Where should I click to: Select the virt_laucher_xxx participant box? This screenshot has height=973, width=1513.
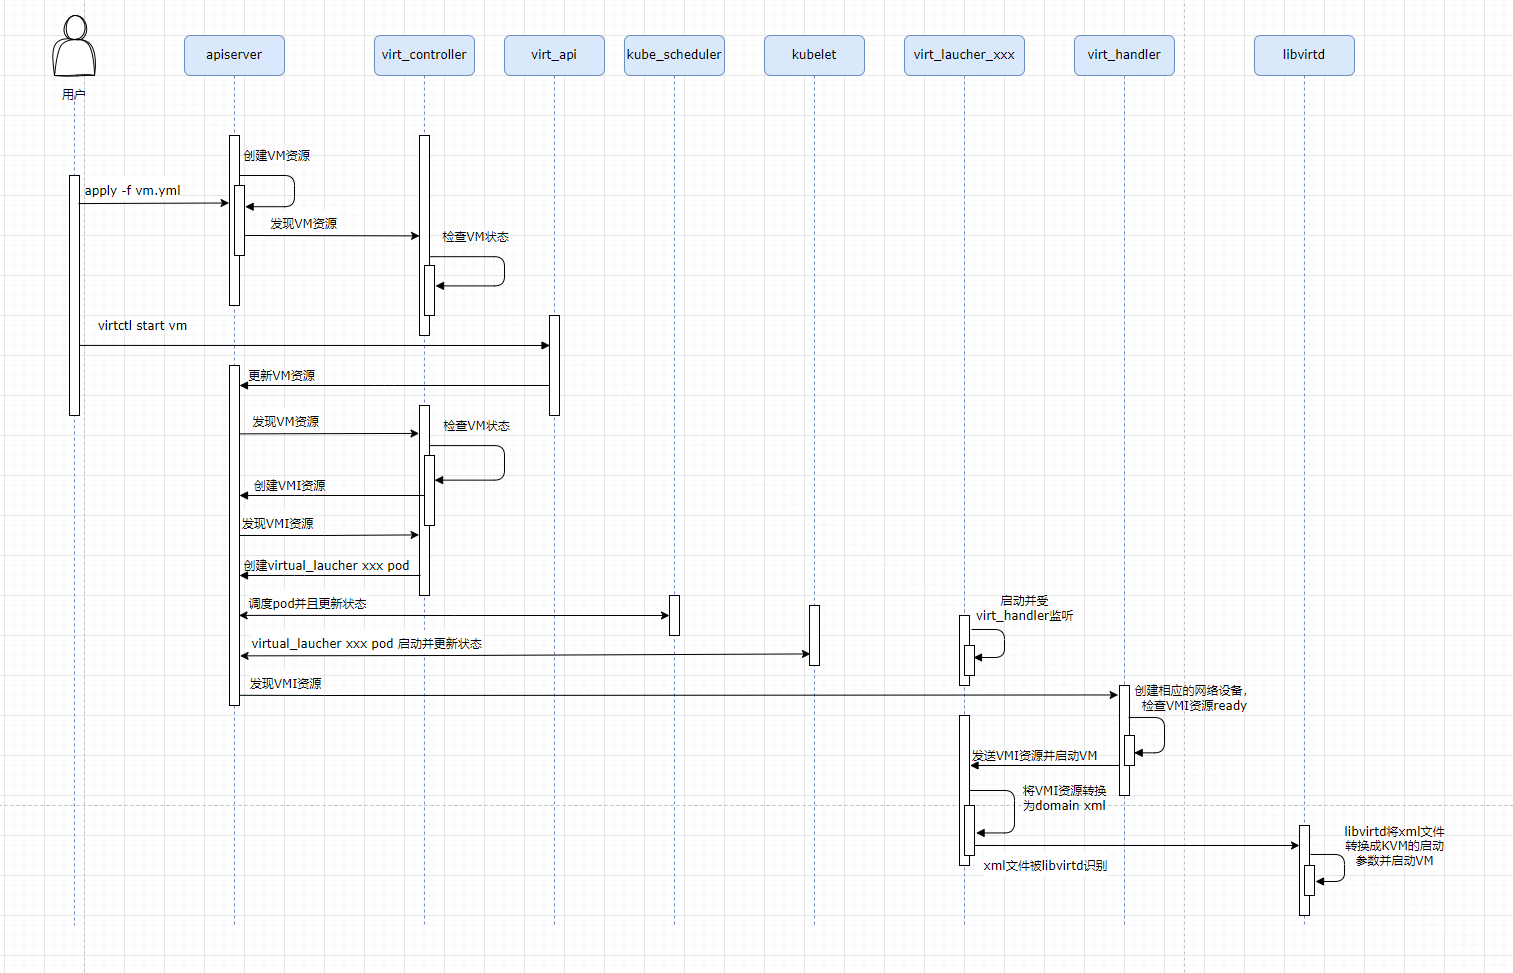coord(964,55)
